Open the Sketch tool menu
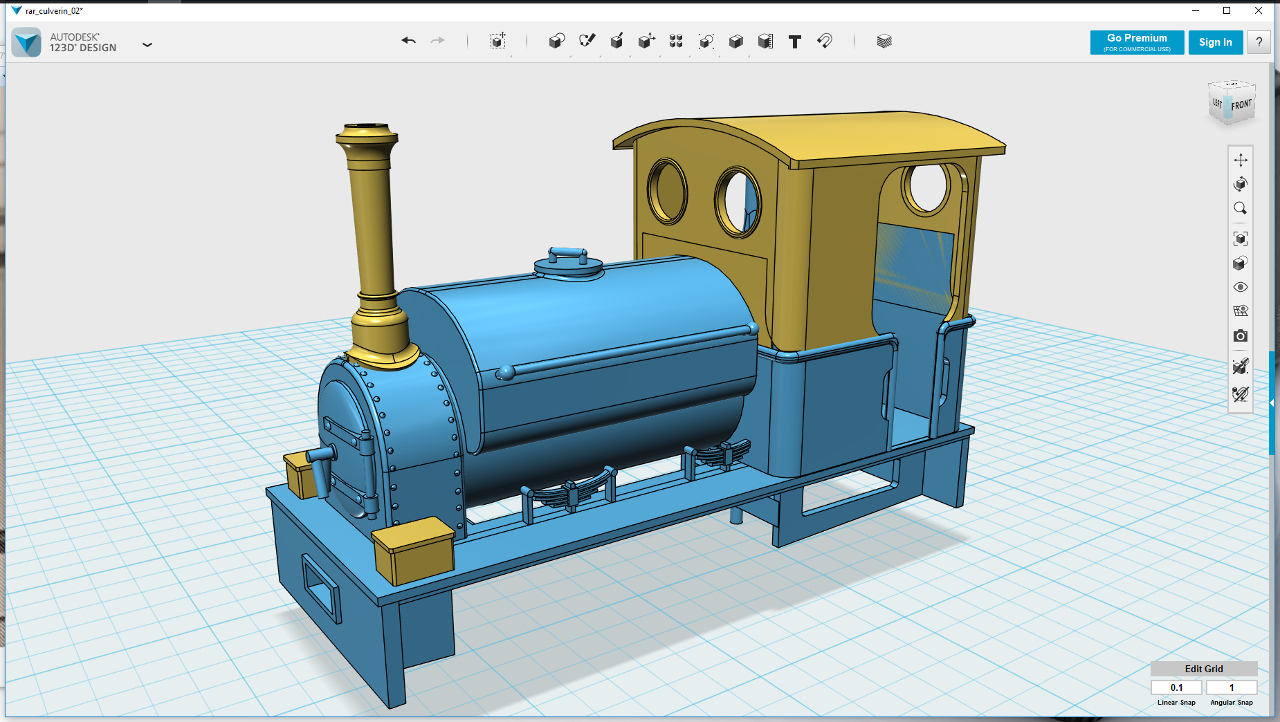 coord(587,41)
